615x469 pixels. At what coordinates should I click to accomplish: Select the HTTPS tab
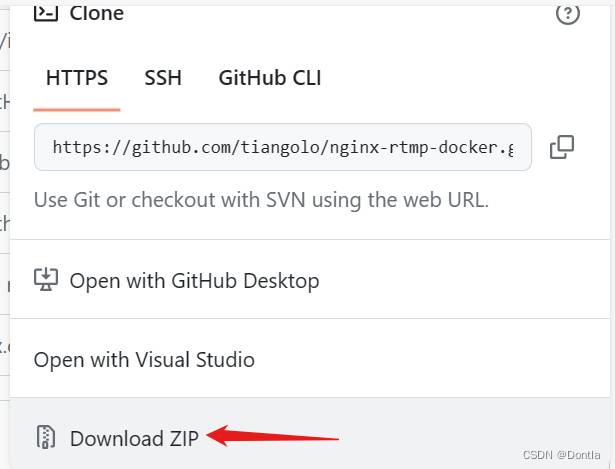pos(77,78)
